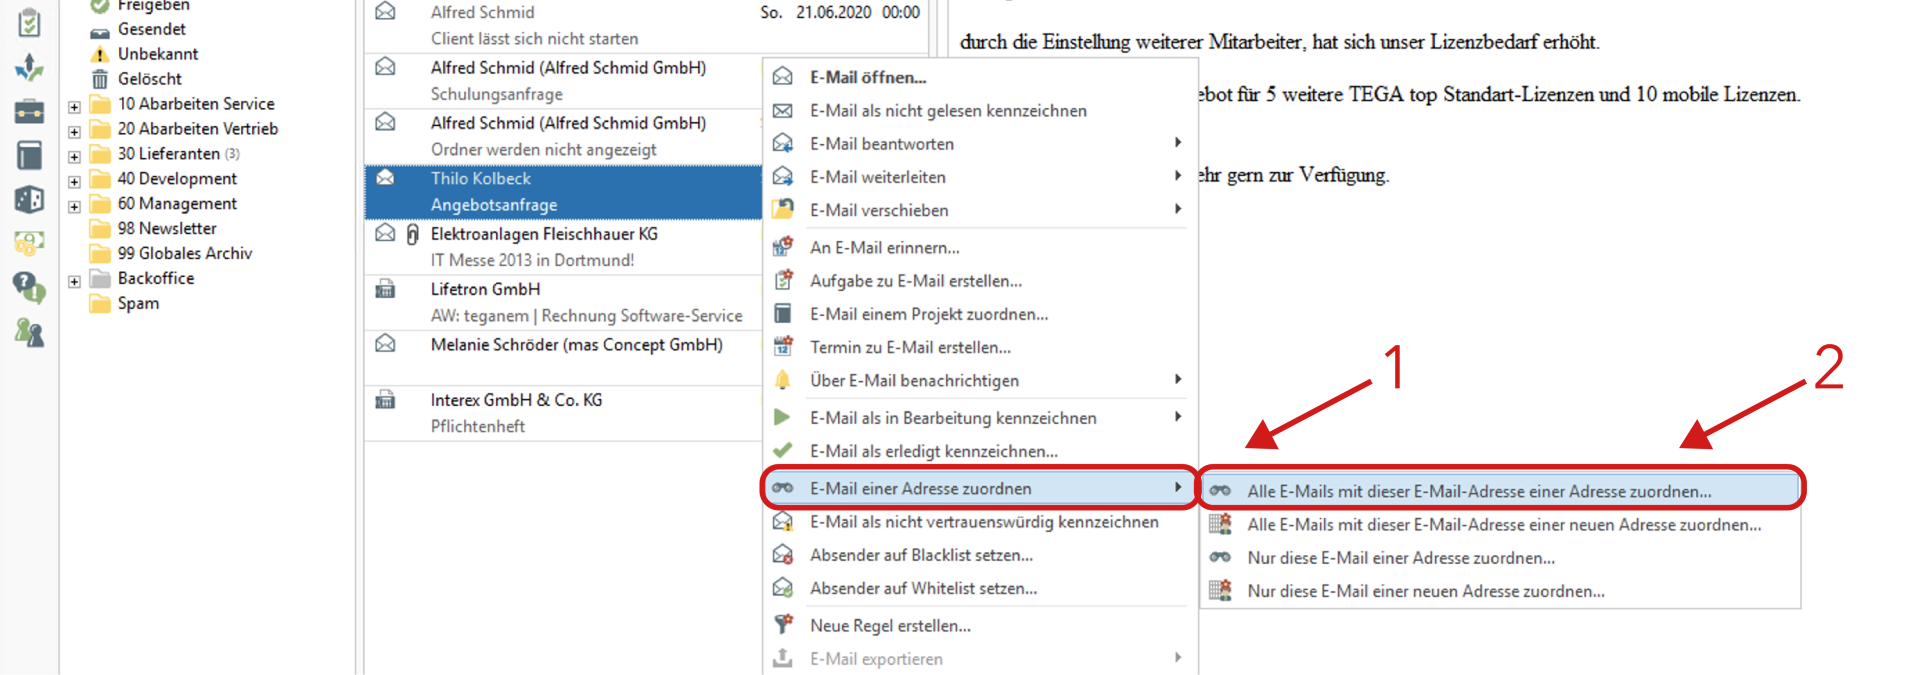Click the rule icon of Neue Regel erstellen

[x=783, y=625]
